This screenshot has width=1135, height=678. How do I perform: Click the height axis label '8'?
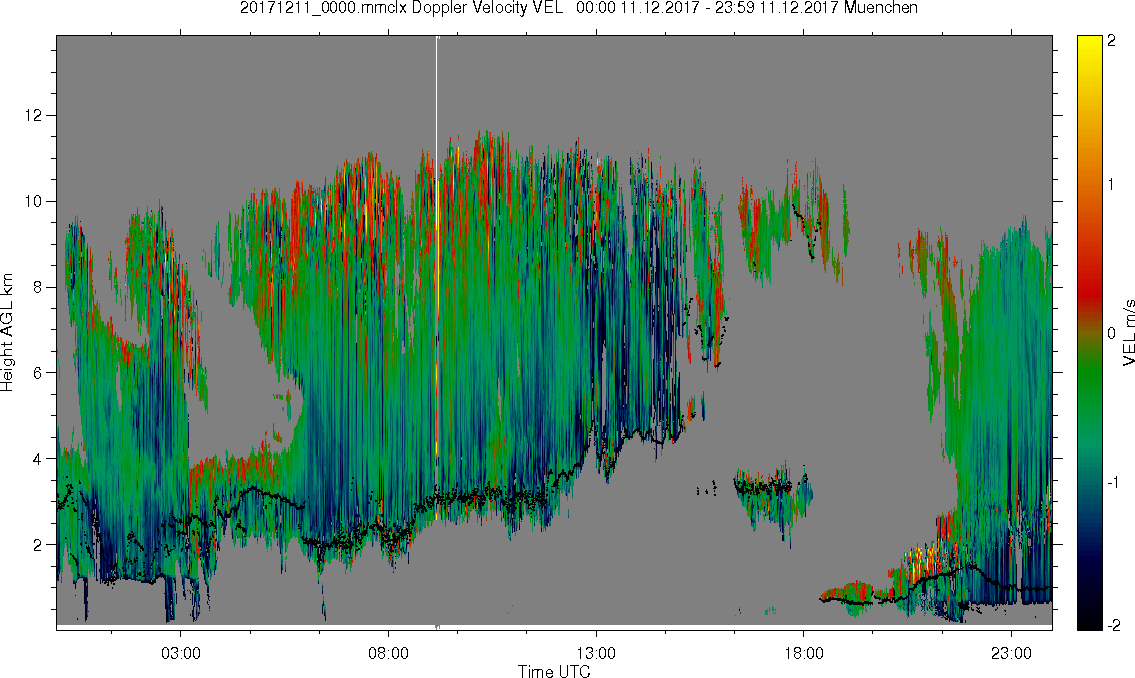click(x=38, y=287)
